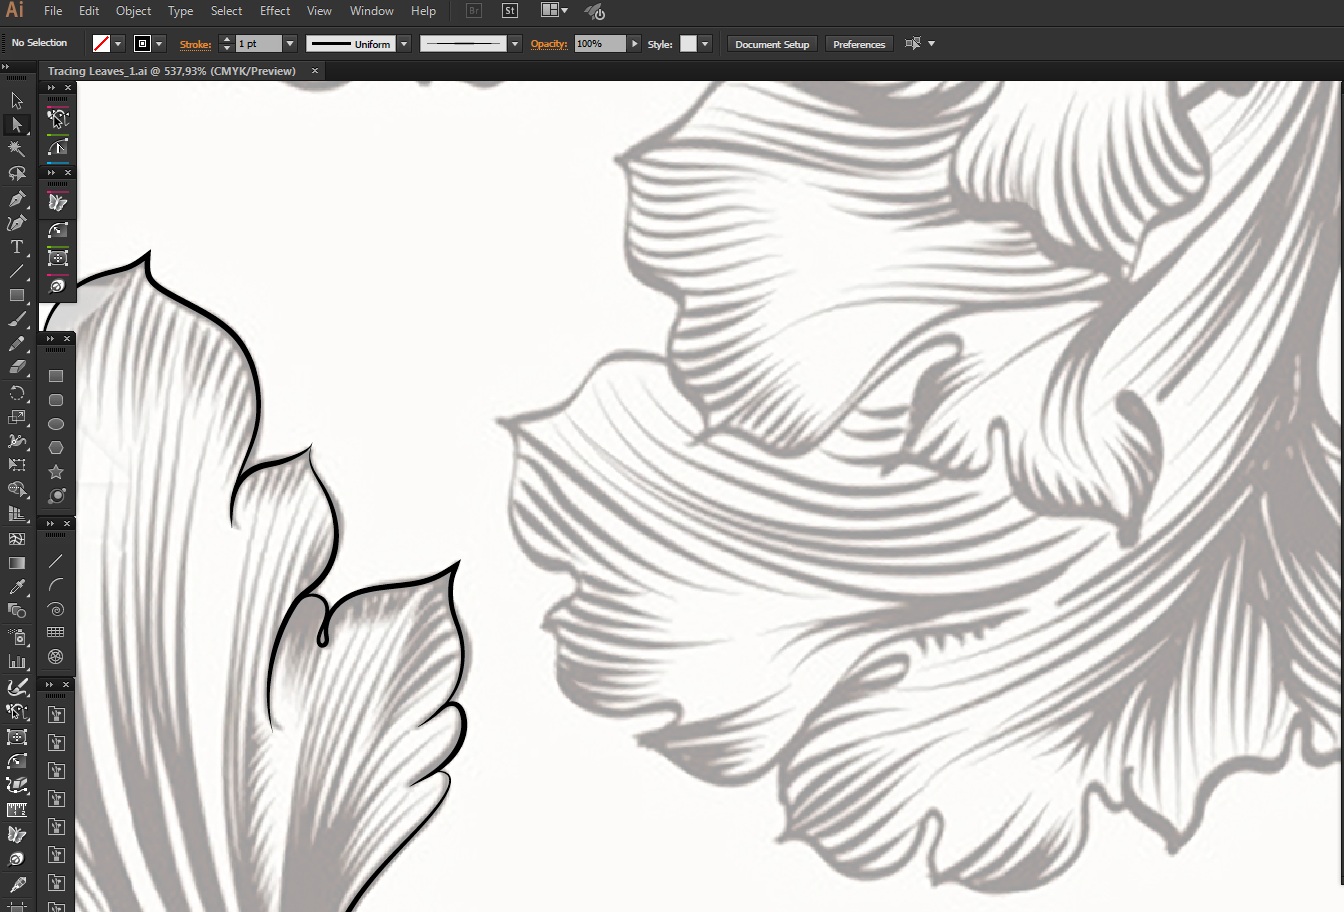This screenshot has width=1344, height=912.
Task: Open the Window menu
Action: [x=371, y=11]
